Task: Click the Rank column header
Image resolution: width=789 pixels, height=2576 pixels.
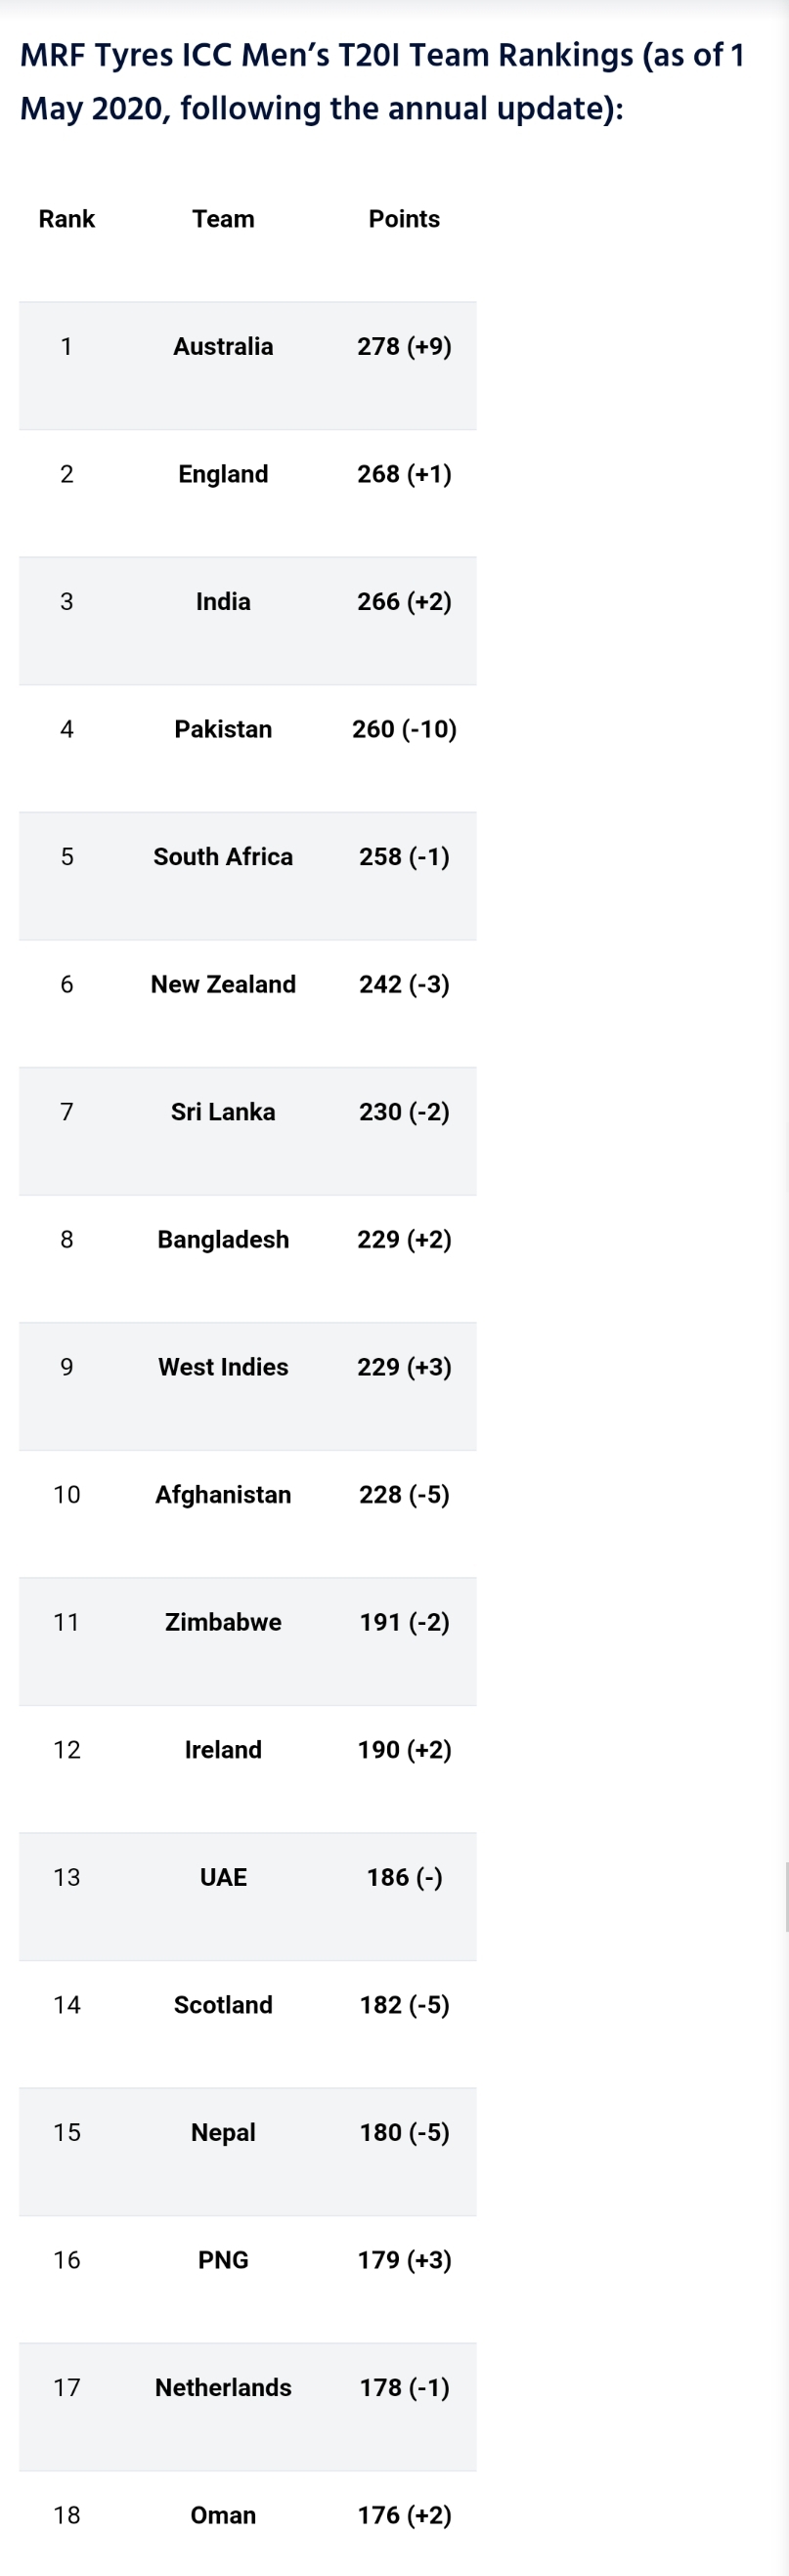Action: [x=66, y=219]
